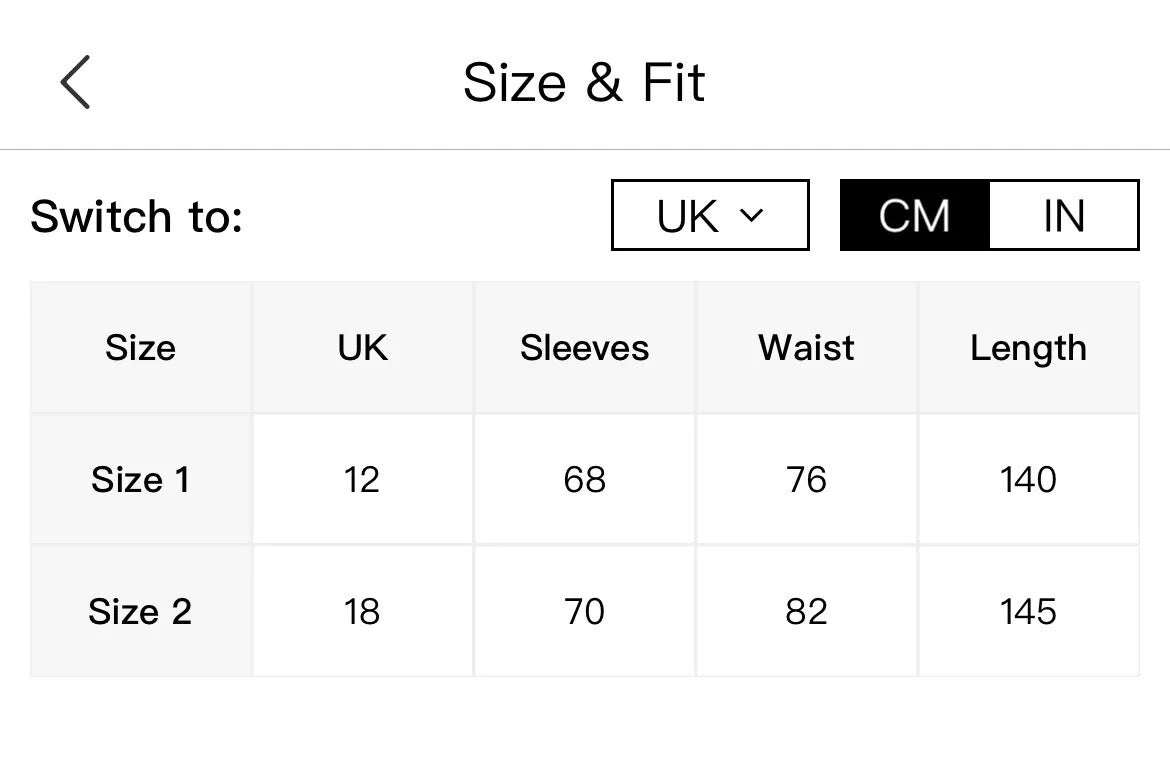Image resolution: width=1170 pixels, height=762 pixels.
Task: Click sleeves value 68 in Size 1
Action: point(584,479)
